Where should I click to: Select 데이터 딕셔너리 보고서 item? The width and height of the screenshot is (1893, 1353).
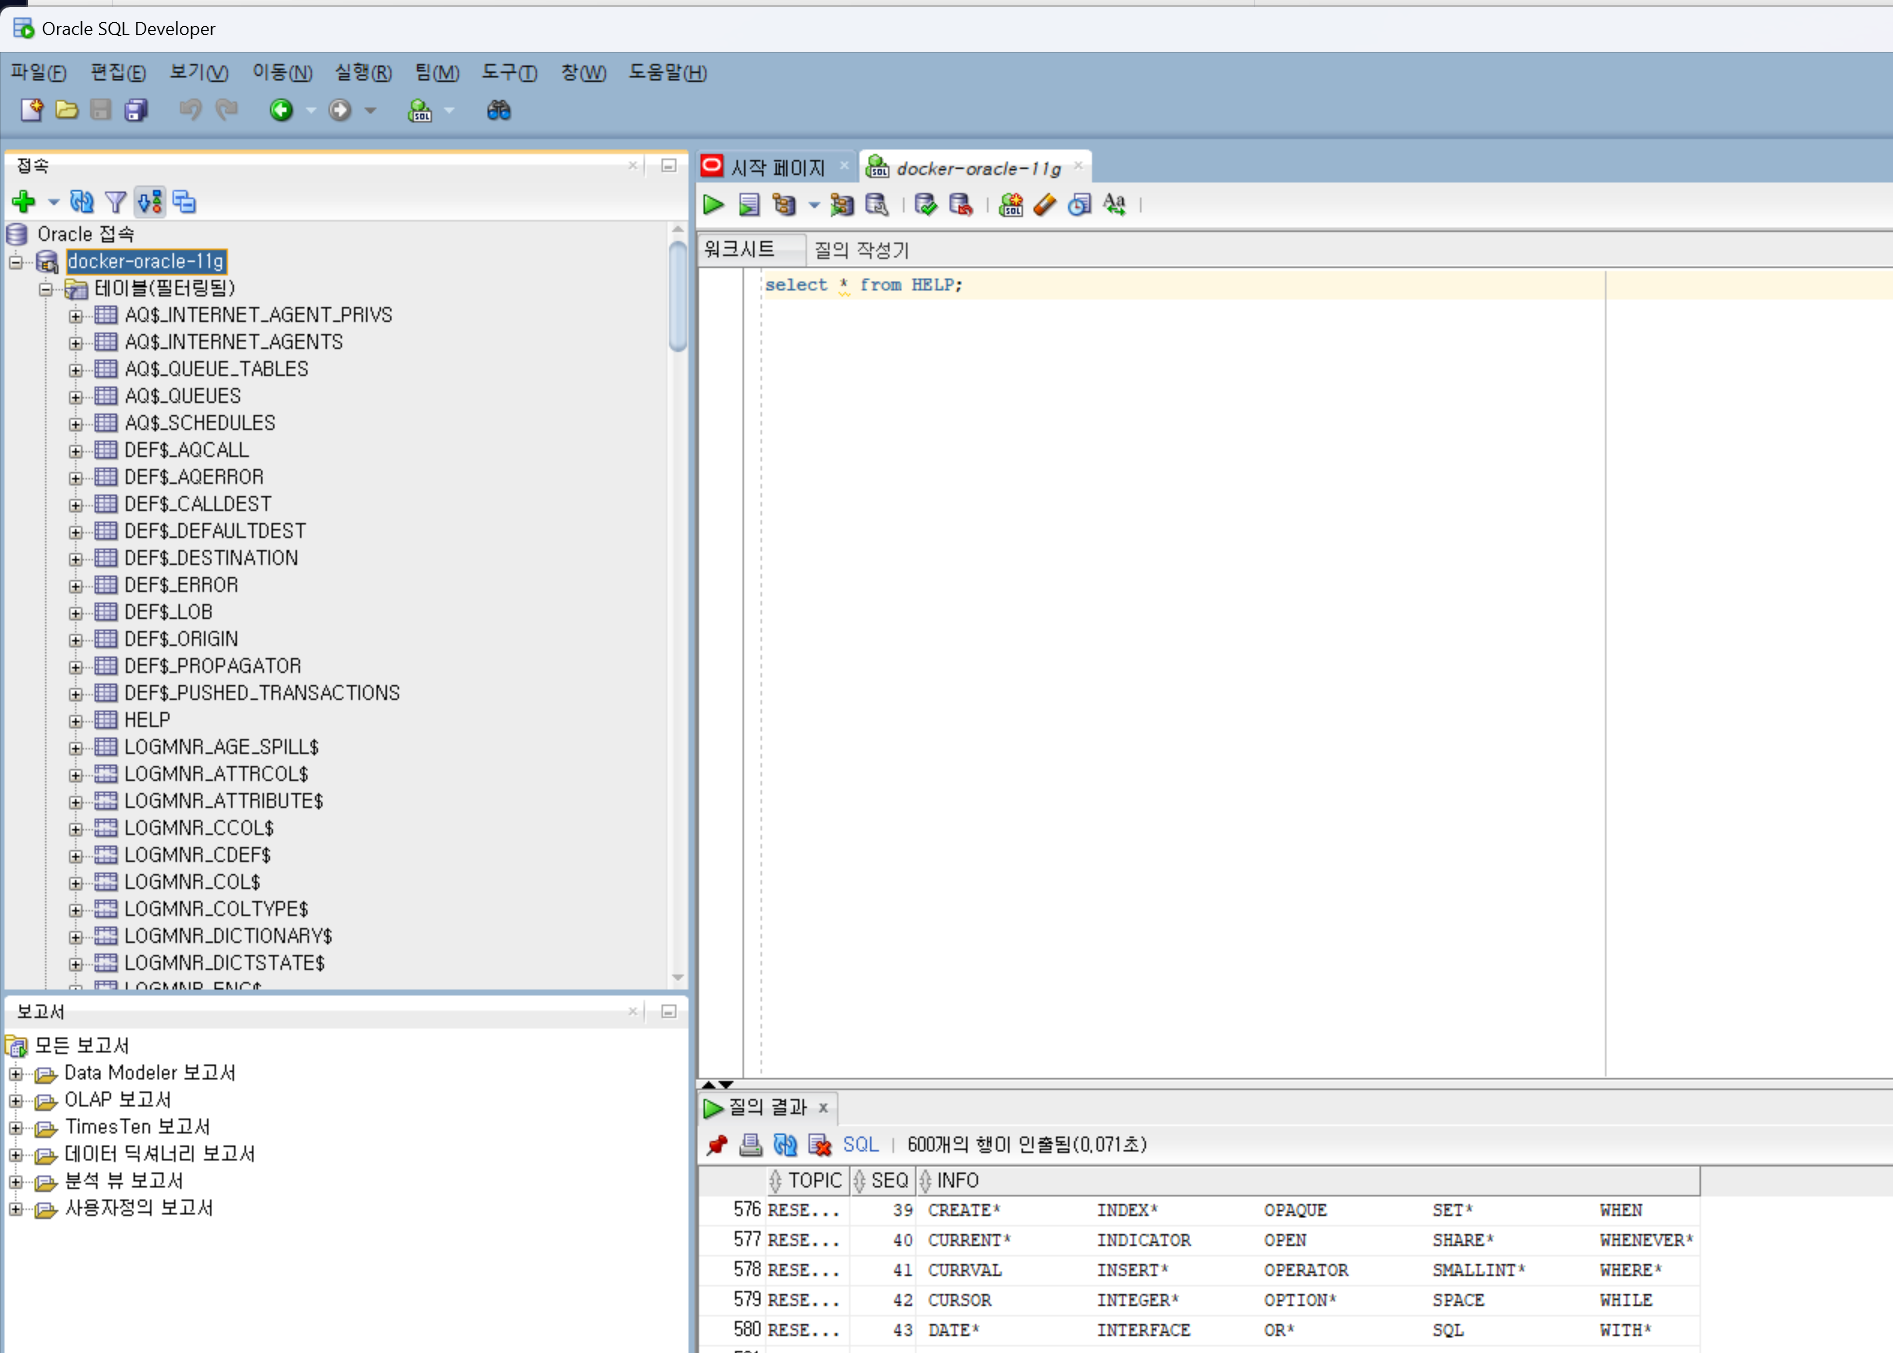[160, 1154]
